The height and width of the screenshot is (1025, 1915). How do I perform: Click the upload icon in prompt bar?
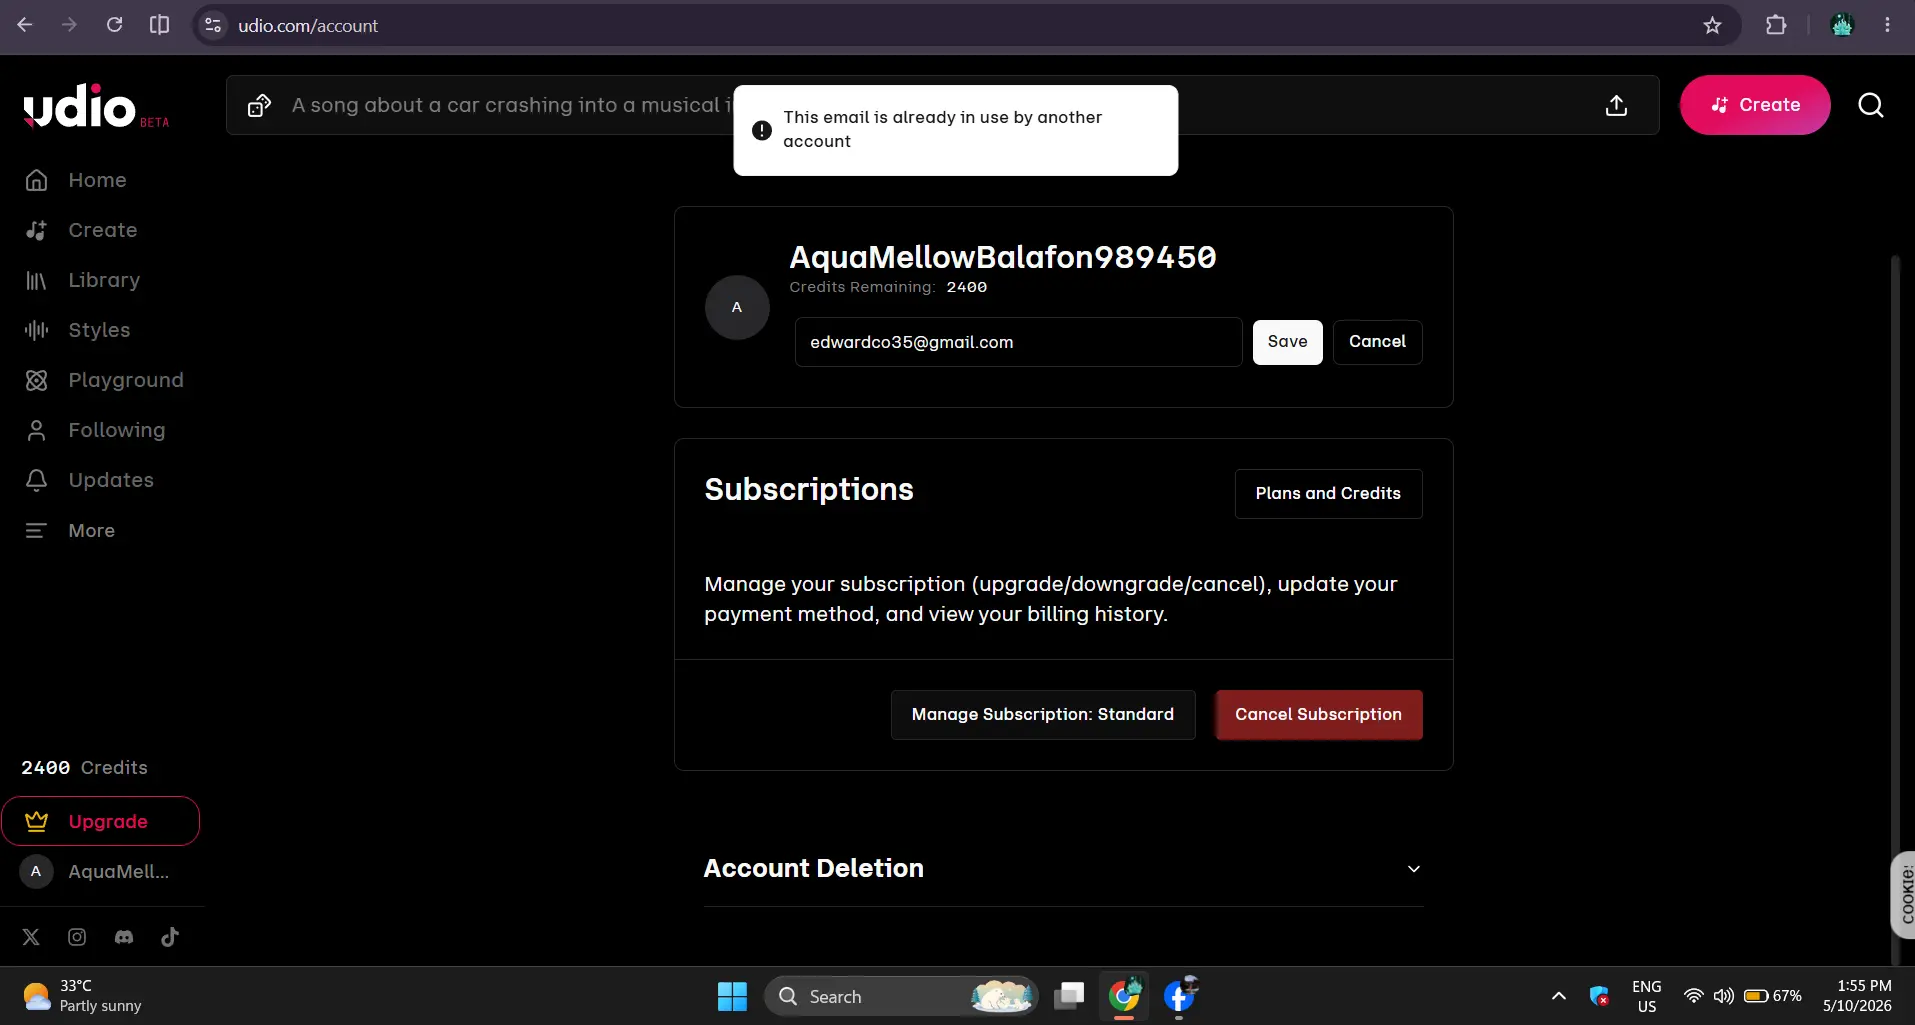pyautogui.click(x=1616, y=105)
